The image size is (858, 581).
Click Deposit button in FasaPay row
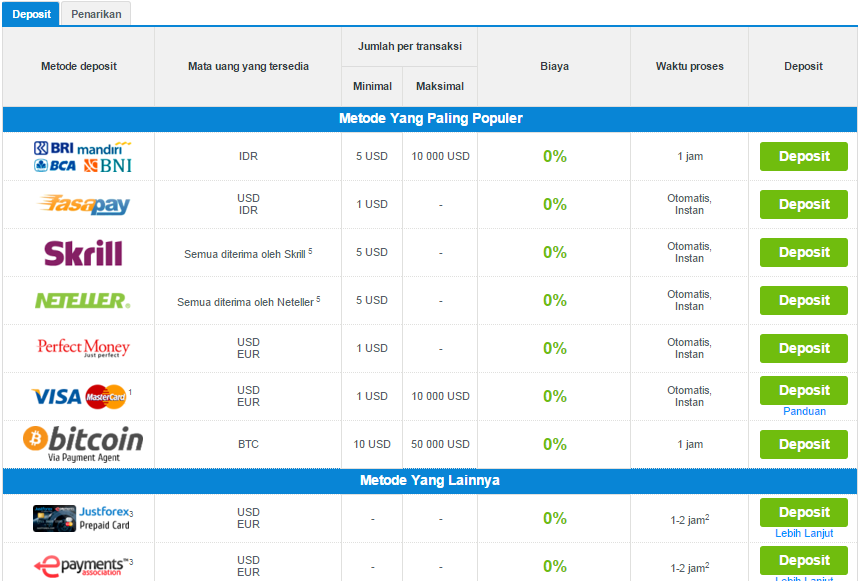pyautogui.click(x=803, y=205)
